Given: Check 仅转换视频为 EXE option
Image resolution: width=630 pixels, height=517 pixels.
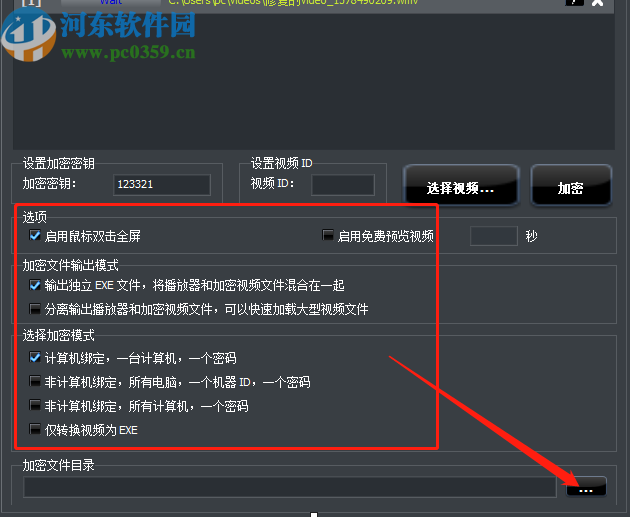Looking at the screenshot, I should click(x=35, y=429).
